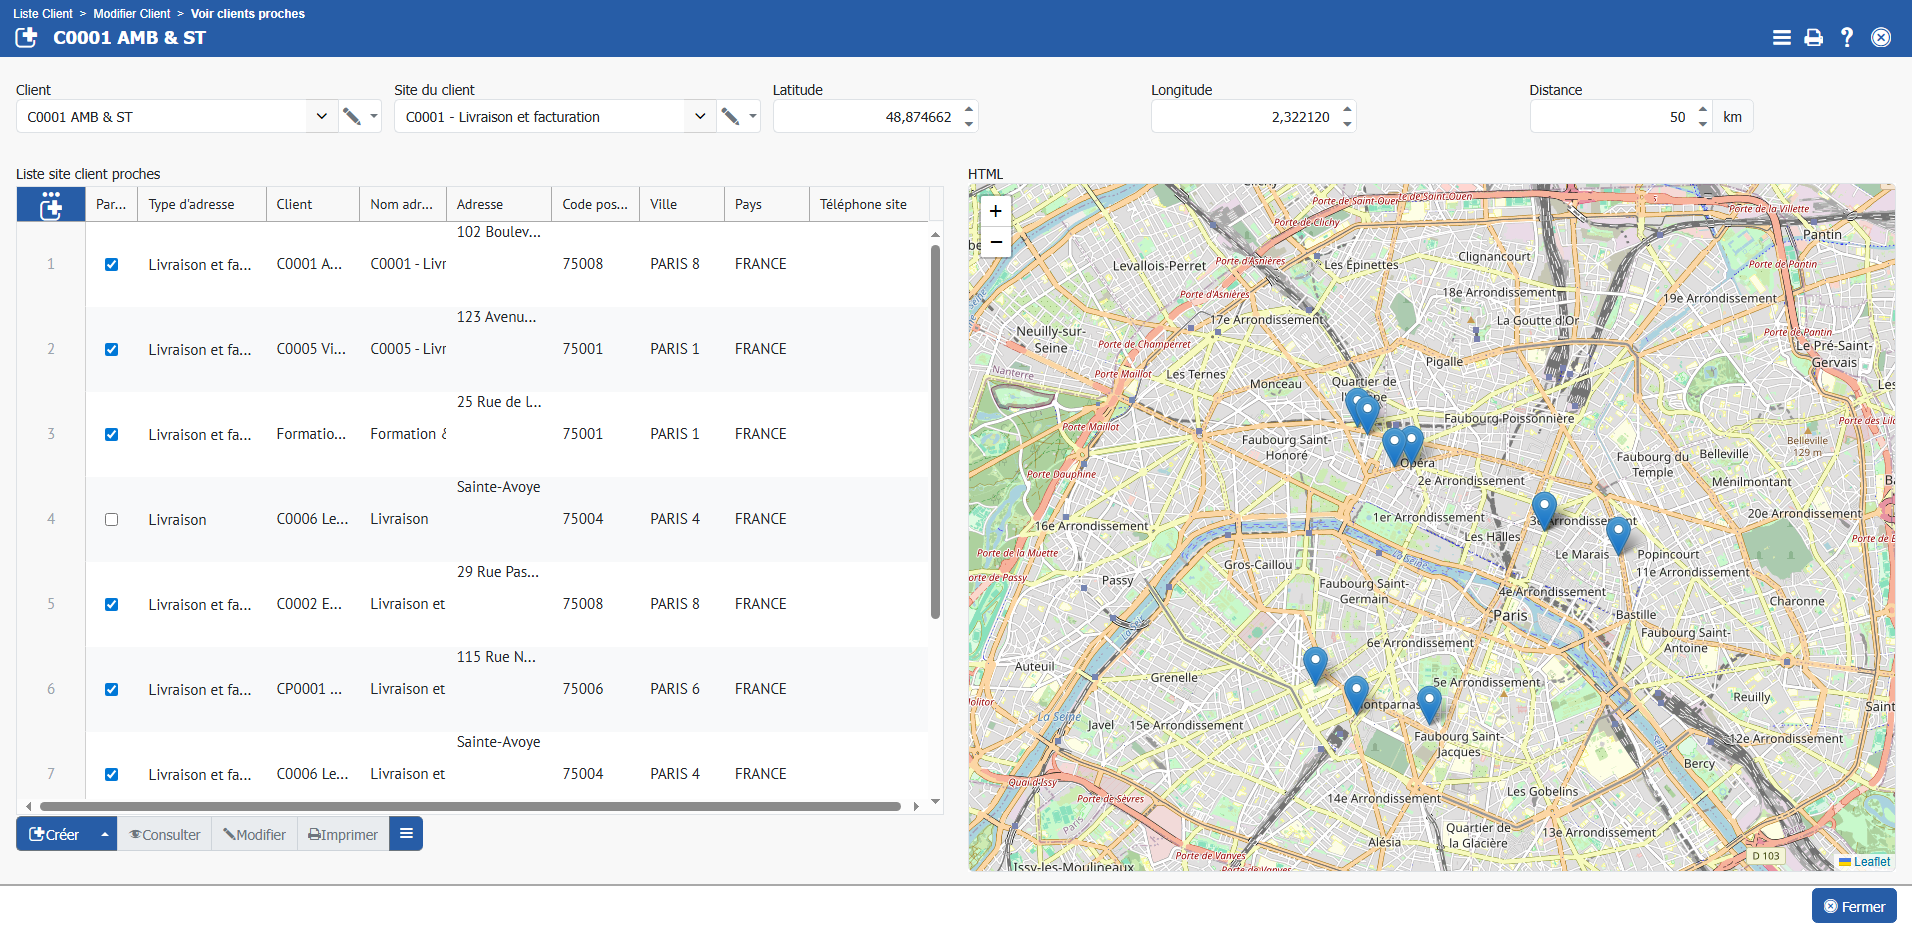Open the Créer button dropdown arrow
The height and width of the screenshot is (925, 1912).
pos(104,834)
